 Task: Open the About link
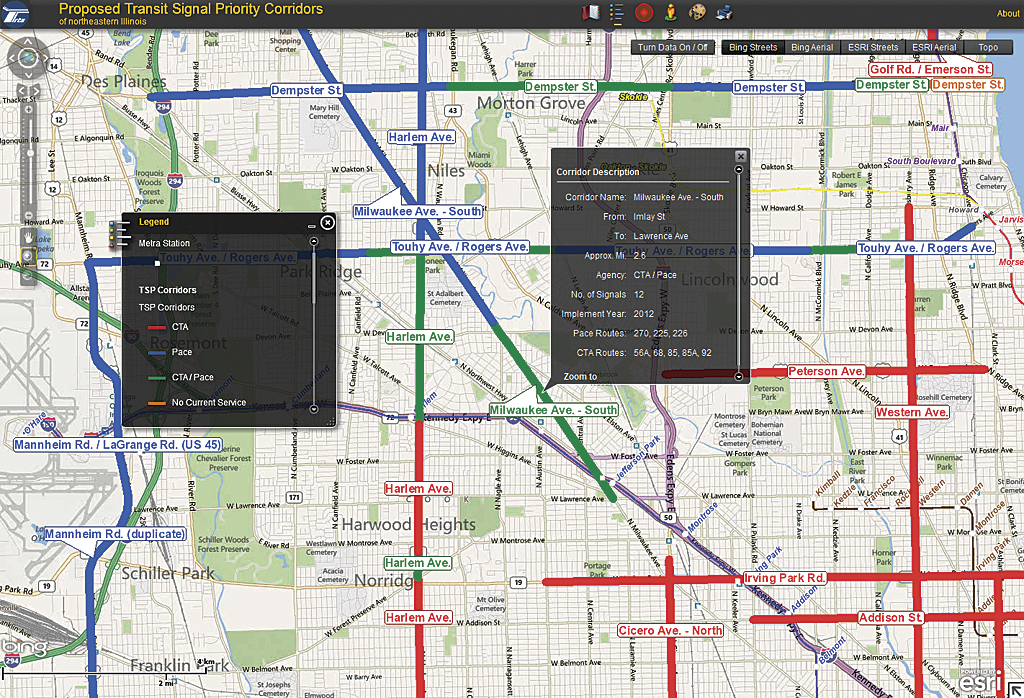coord(1007,13)
